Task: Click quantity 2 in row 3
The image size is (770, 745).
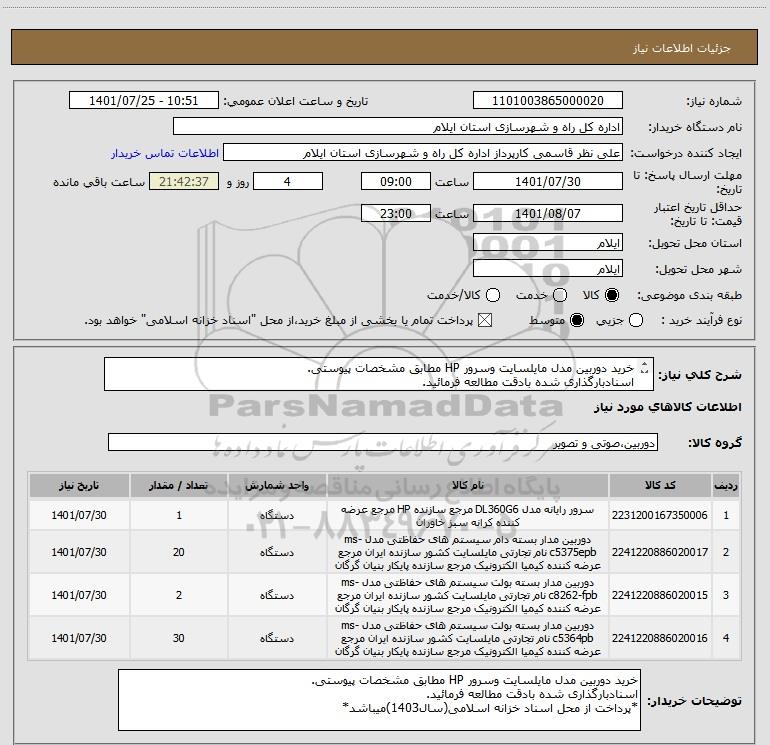Action: 179,595
